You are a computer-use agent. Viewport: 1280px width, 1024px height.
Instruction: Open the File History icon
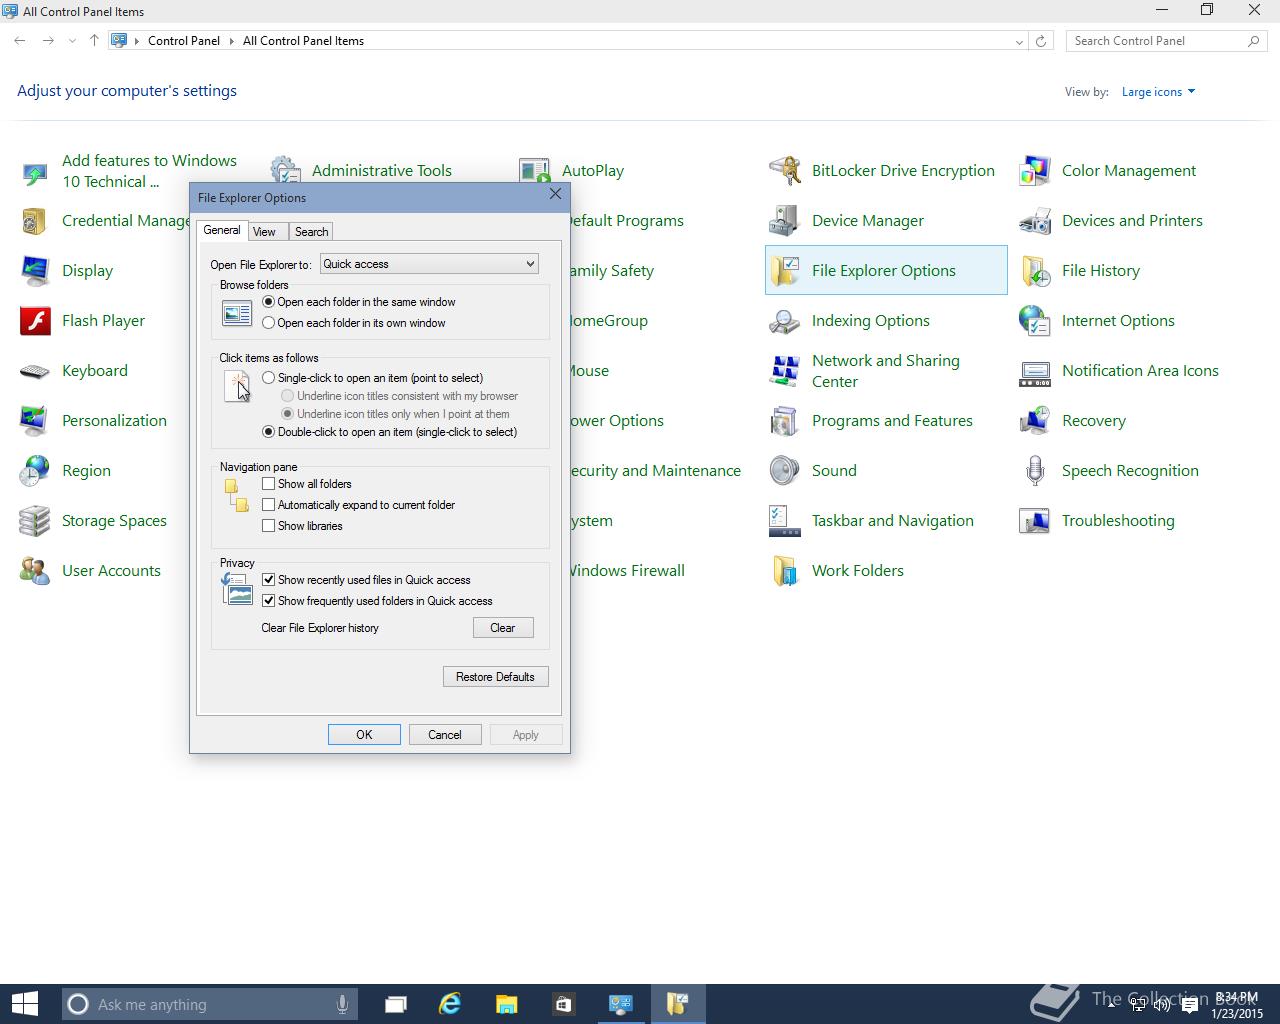(1034, 270)
